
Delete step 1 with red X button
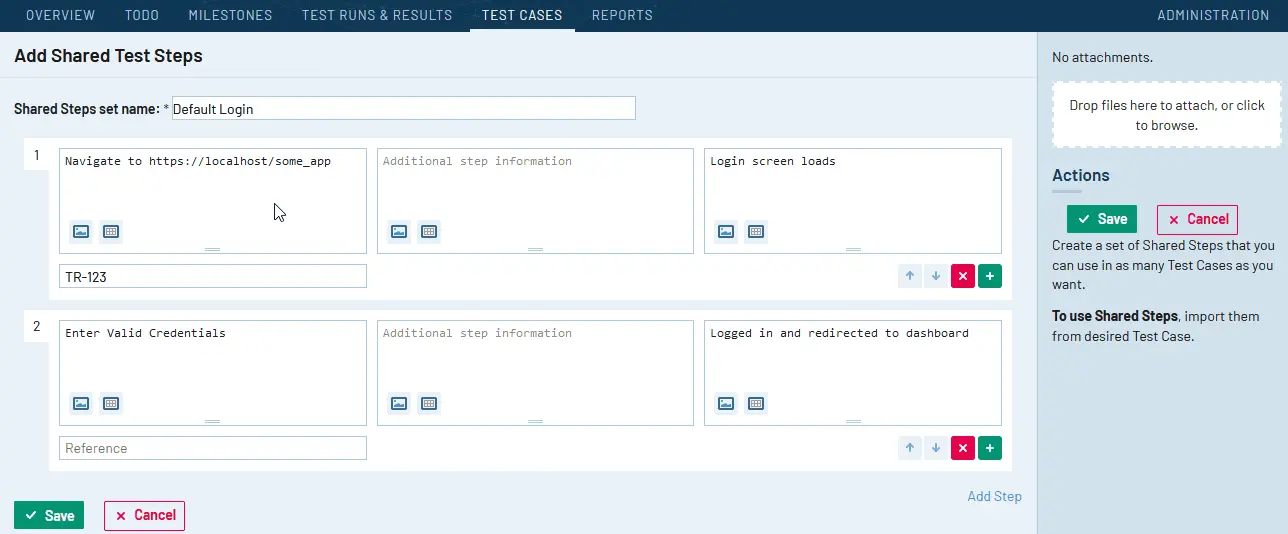tap(963, 276)
